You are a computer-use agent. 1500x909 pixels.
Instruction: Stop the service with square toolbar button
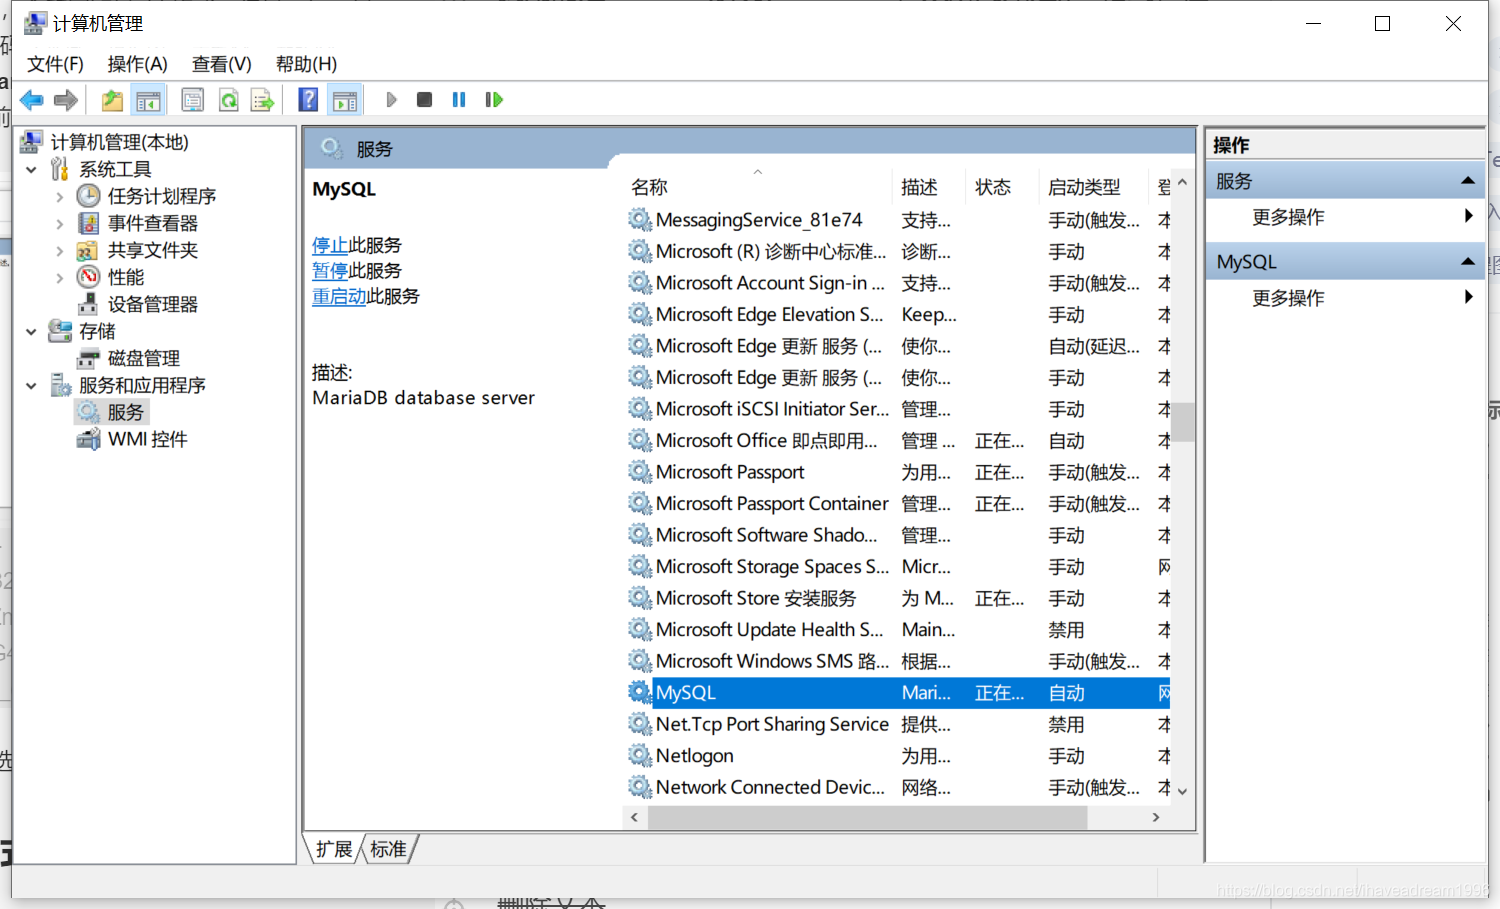[x=425, y=100]
